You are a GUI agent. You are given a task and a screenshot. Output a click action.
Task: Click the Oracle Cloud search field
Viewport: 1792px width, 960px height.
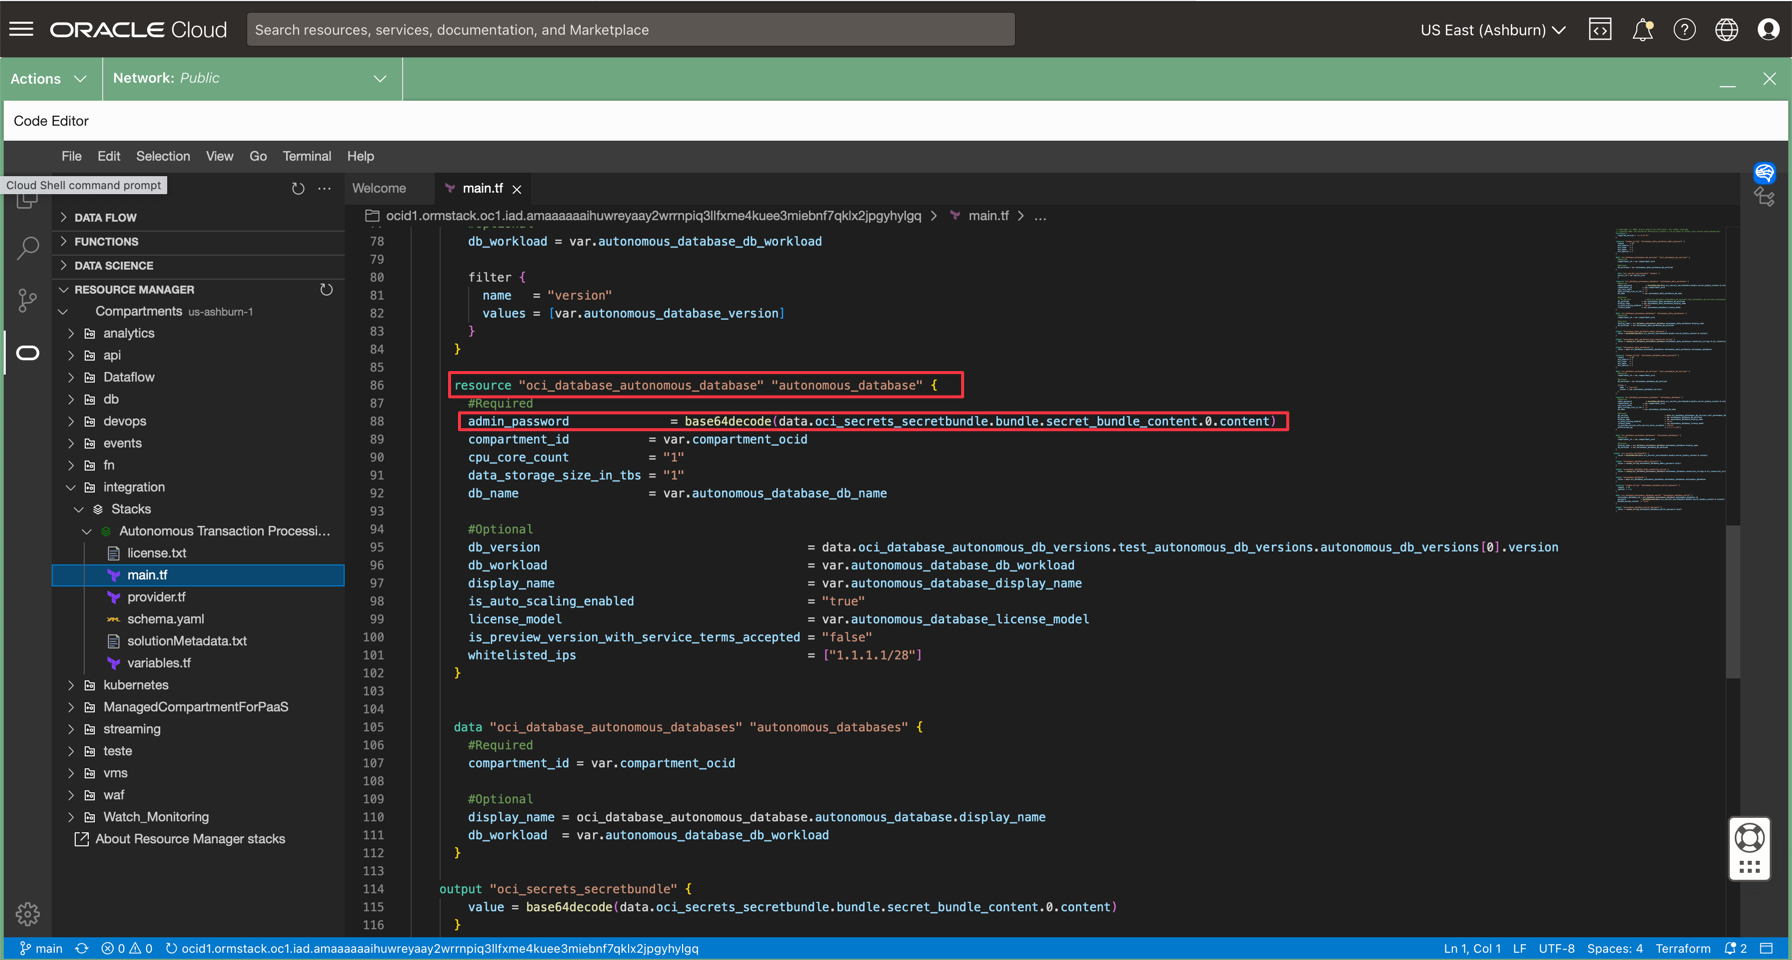pos(630,30)
